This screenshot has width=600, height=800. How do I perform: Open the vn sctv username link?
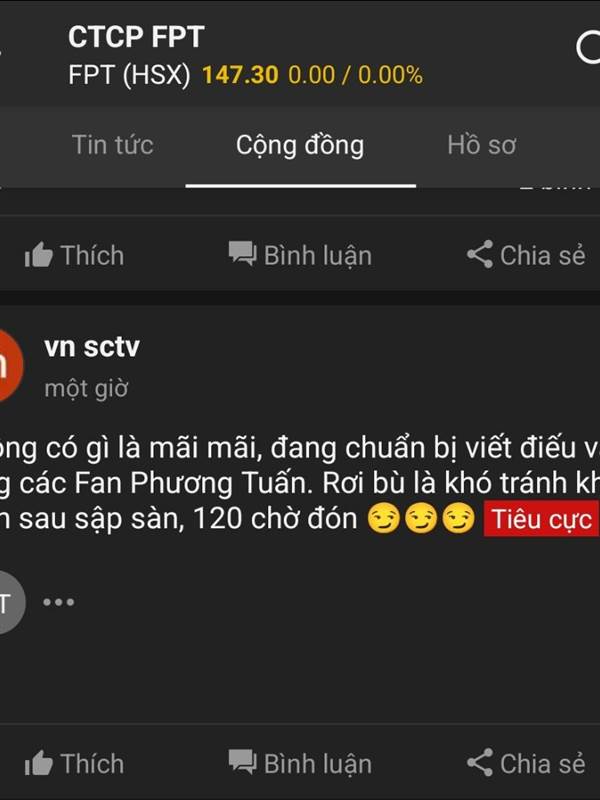[92, 347]
